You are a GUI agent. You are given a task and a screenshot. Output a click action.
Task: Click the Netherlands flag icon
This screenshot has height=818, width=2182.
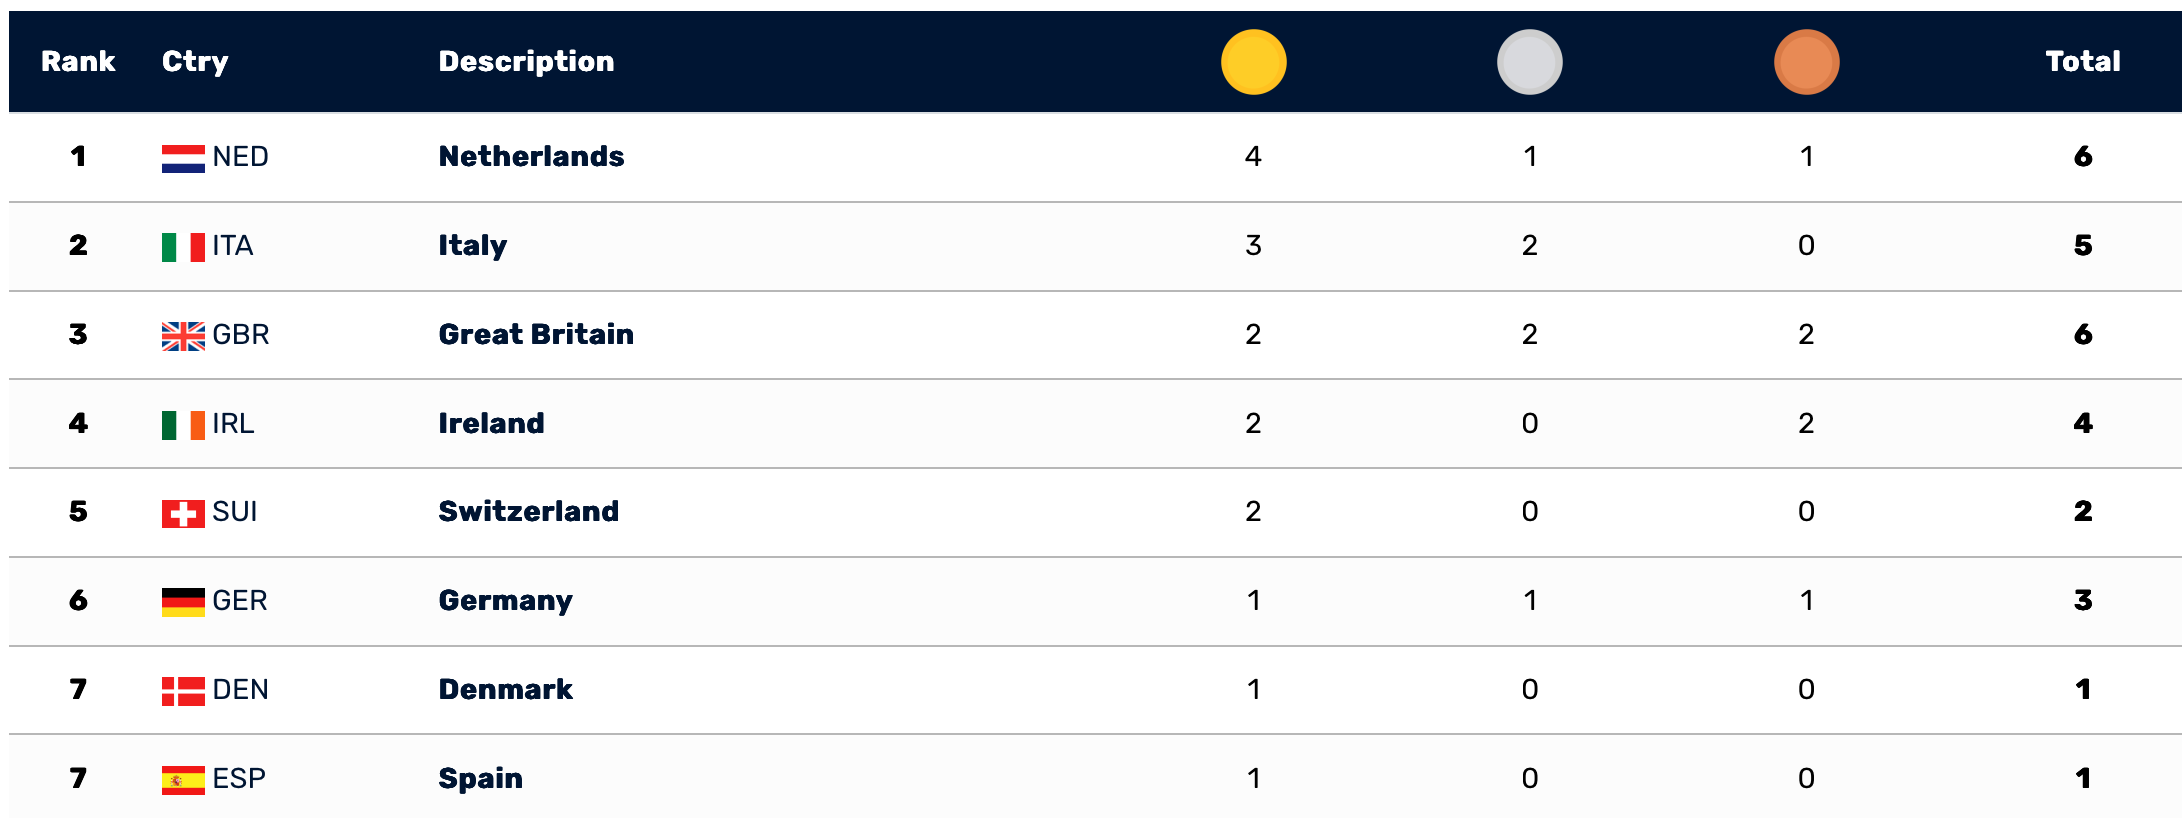click(x=183, y=158)
